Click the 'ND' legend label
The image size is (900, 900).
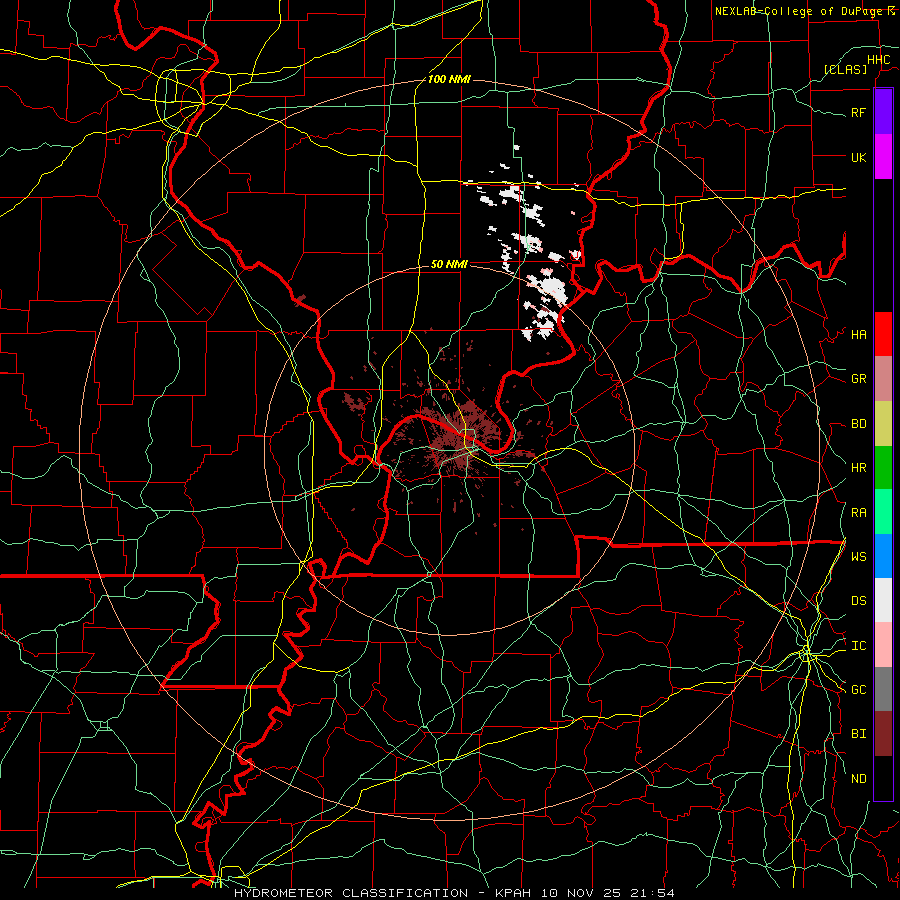(x=858, y=779)
